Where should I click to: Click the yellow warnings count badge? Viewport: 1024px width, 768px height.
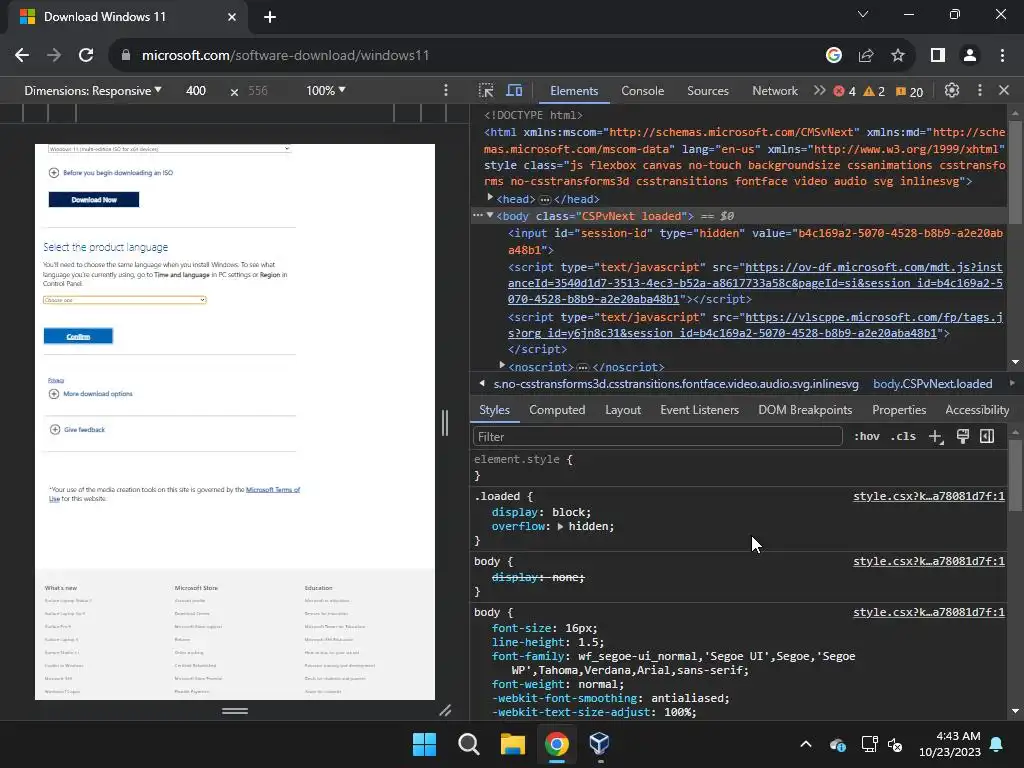pos(874,91)
